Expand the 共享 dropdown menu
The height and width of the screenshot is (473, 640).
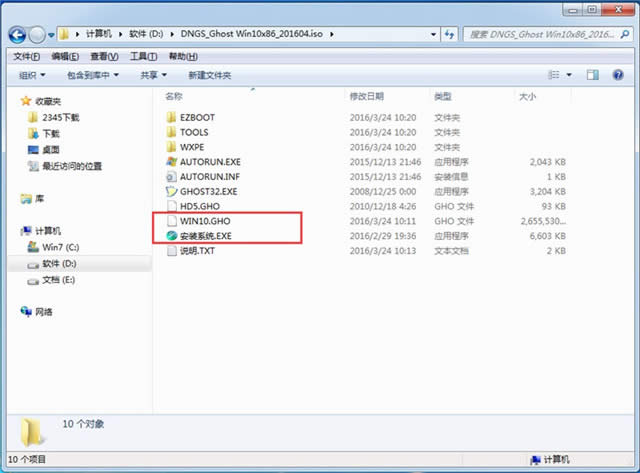pos(153,75)
